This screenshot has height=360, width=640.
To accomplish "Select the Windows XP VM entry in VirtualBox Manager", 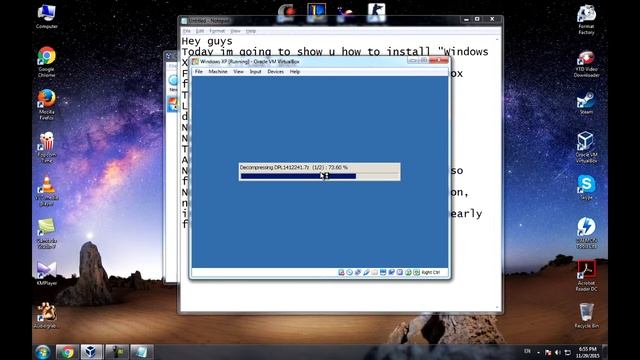I will coord(173,104).
